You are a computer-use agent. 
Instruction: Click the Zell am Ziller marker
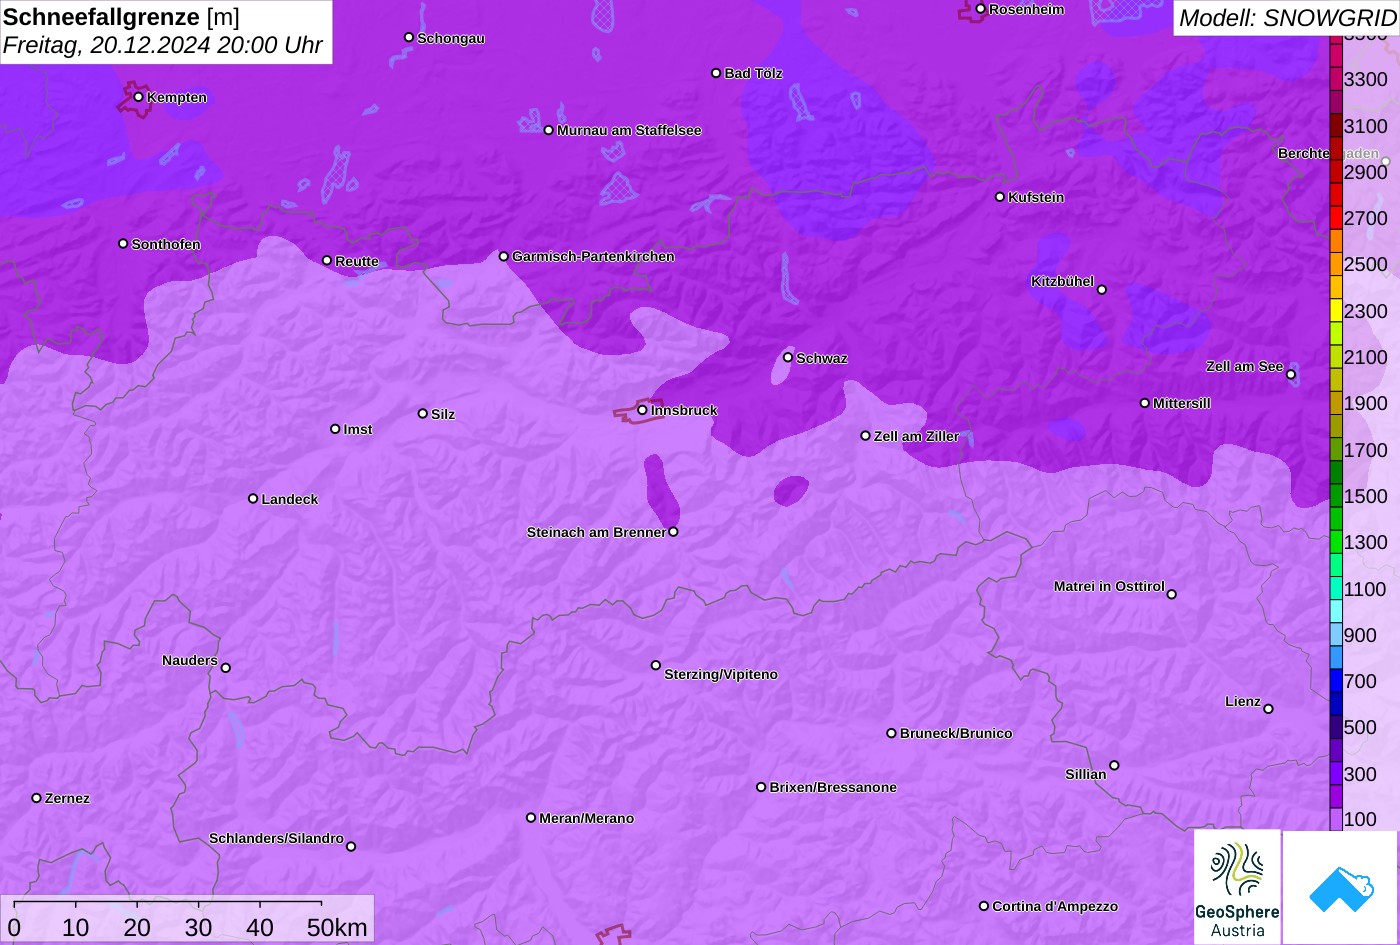click(x=866, y=436)
